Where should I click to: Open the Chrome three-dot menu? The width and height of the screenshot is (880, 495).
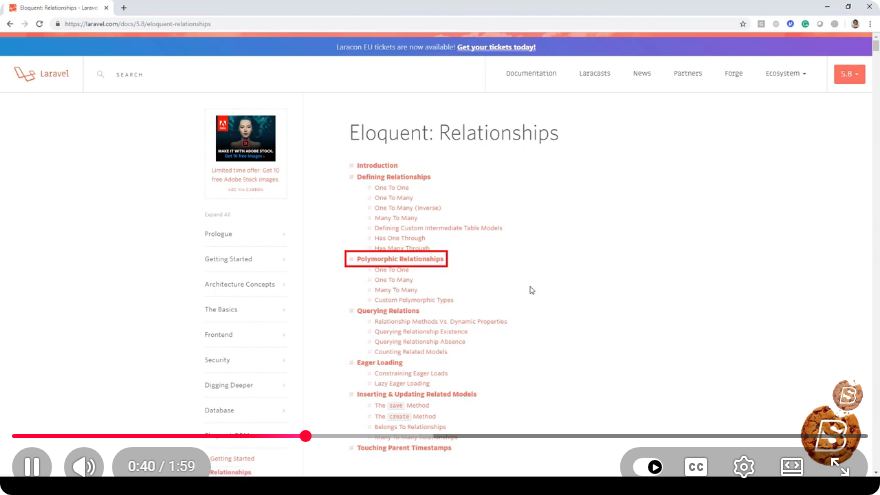point(870,24)
